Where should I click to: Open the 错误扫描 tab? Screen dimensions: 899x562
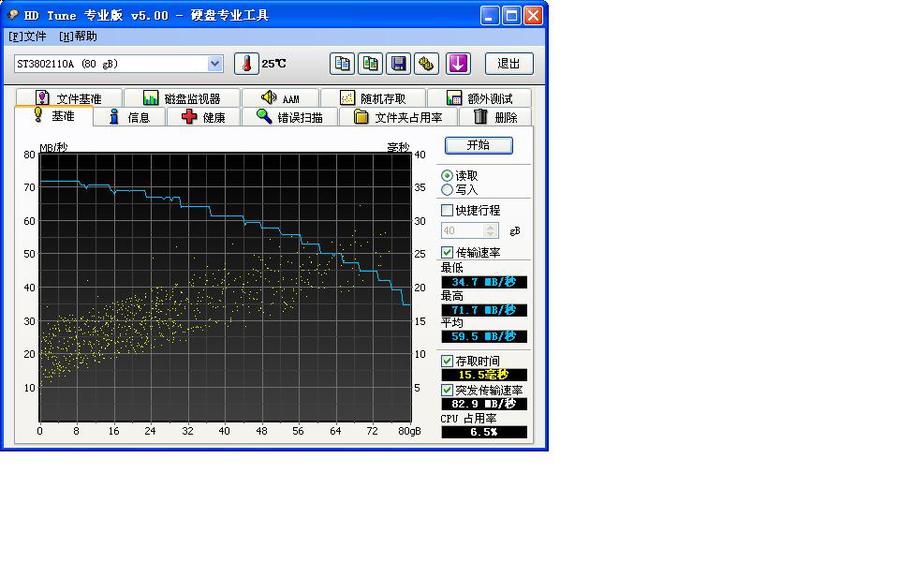point(290,117)
